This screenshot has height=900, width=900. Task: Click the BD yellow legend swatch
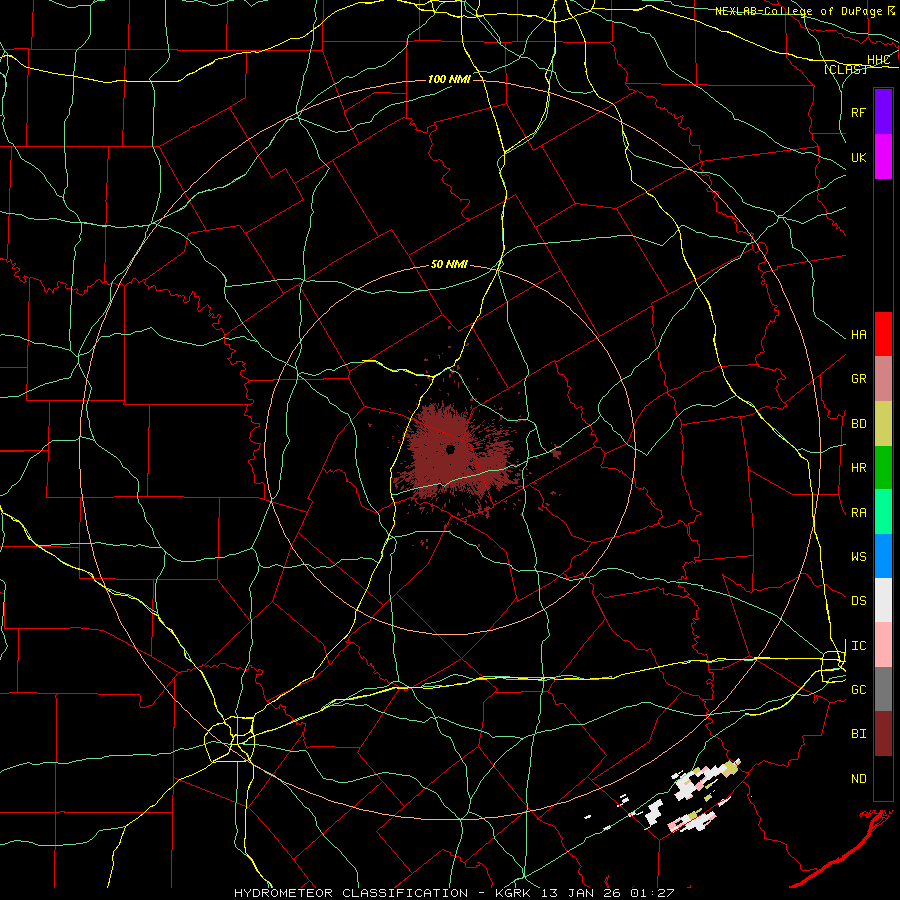(883, 424)
